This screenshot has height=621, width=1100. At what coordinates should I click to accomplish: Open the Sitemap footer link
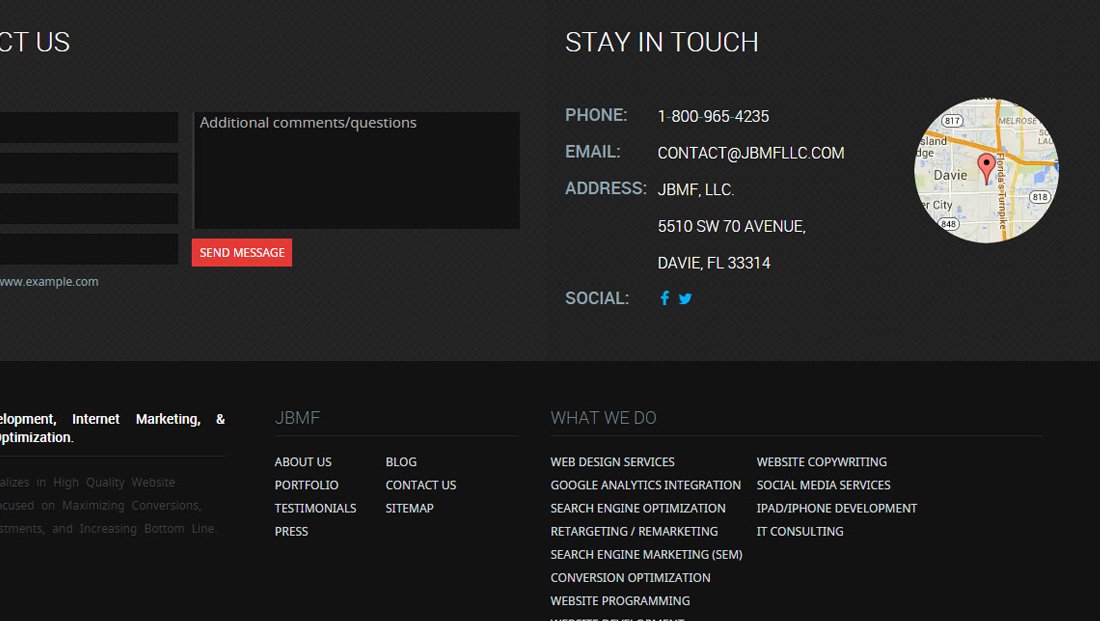point(410,508)
